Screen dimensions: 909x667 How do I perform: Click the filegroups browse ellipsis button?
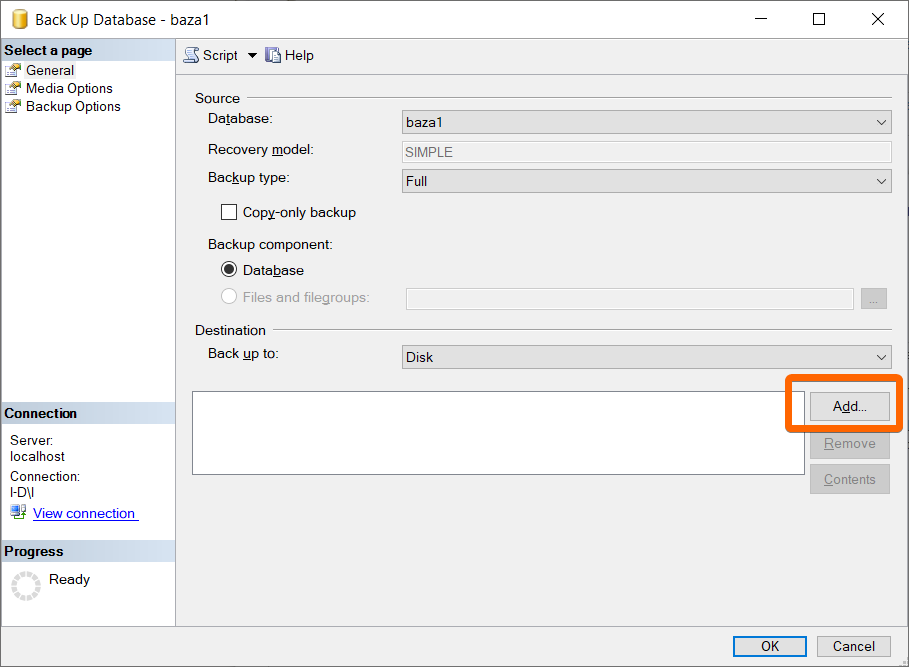(x=874, y=298)
